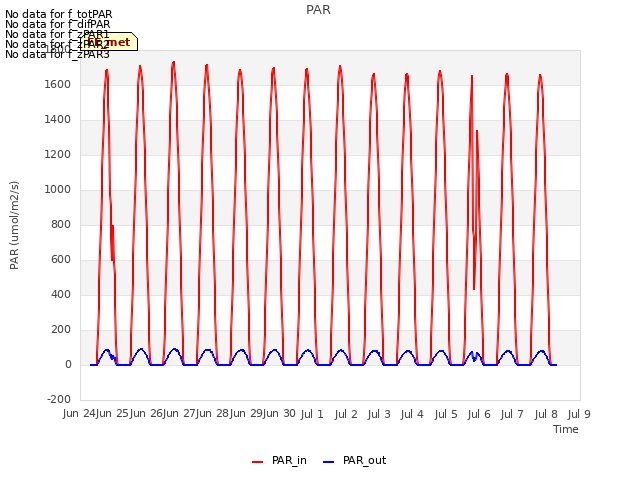Viewport: 640px width, 480px height.
Task: Click the 'Jul 2' x-axis tick label
Action: point(346,414)
